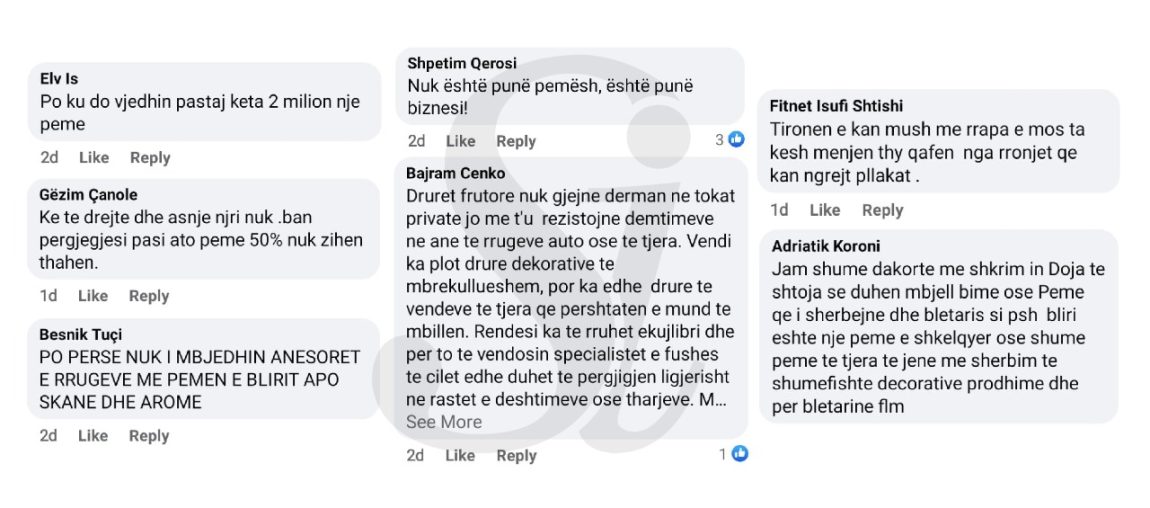Screen dimensions: 1150x508
Task: Like Elv Is's comment
Action: coord(94,157)
